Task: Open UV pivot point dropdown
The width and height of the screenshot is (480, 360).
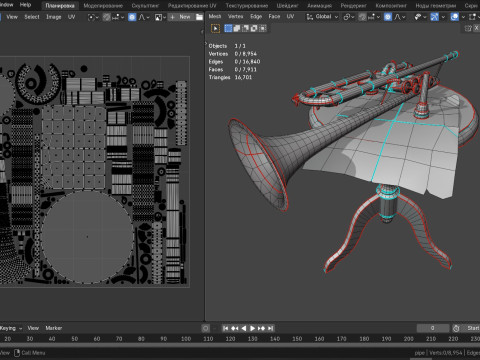Action: pyautogui.click(x=93, y=17)
